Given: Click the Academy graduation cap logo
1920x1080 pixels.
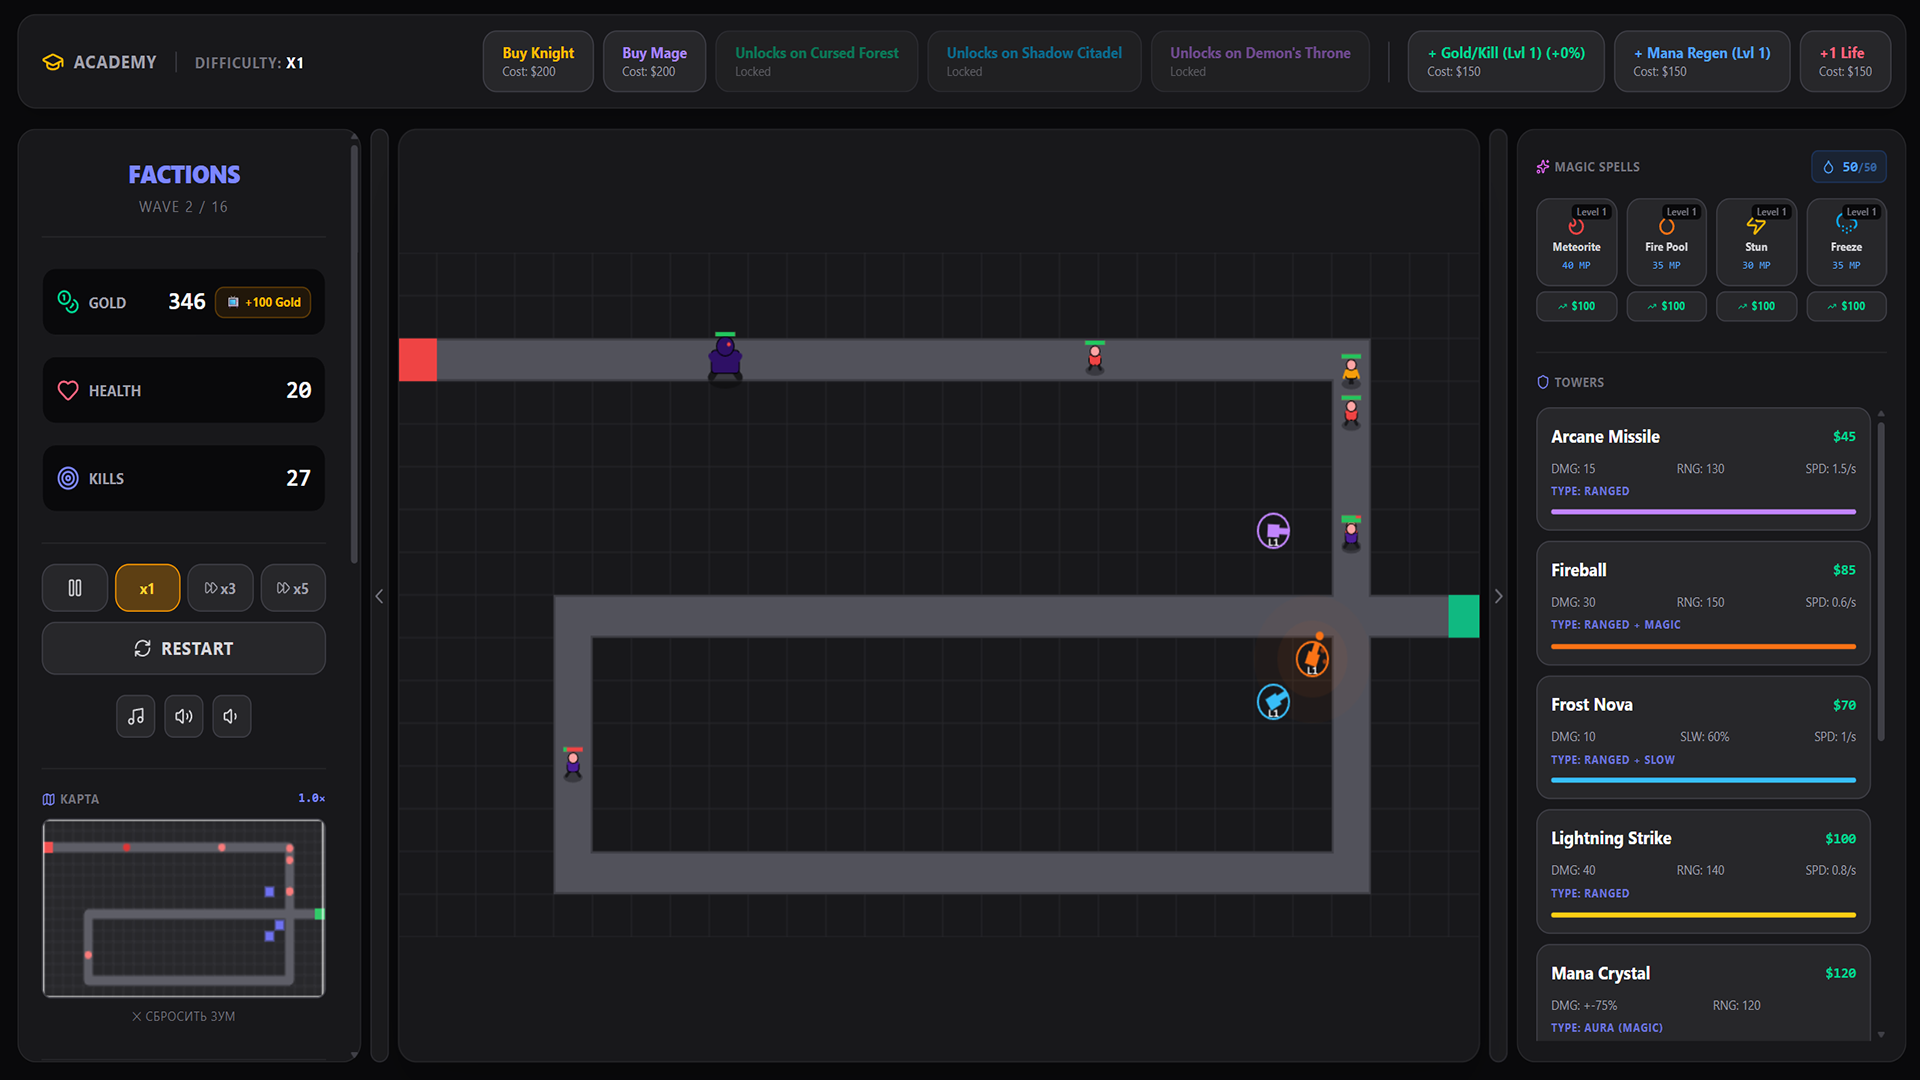Looking at the screenshot, I should pos(51,61).
